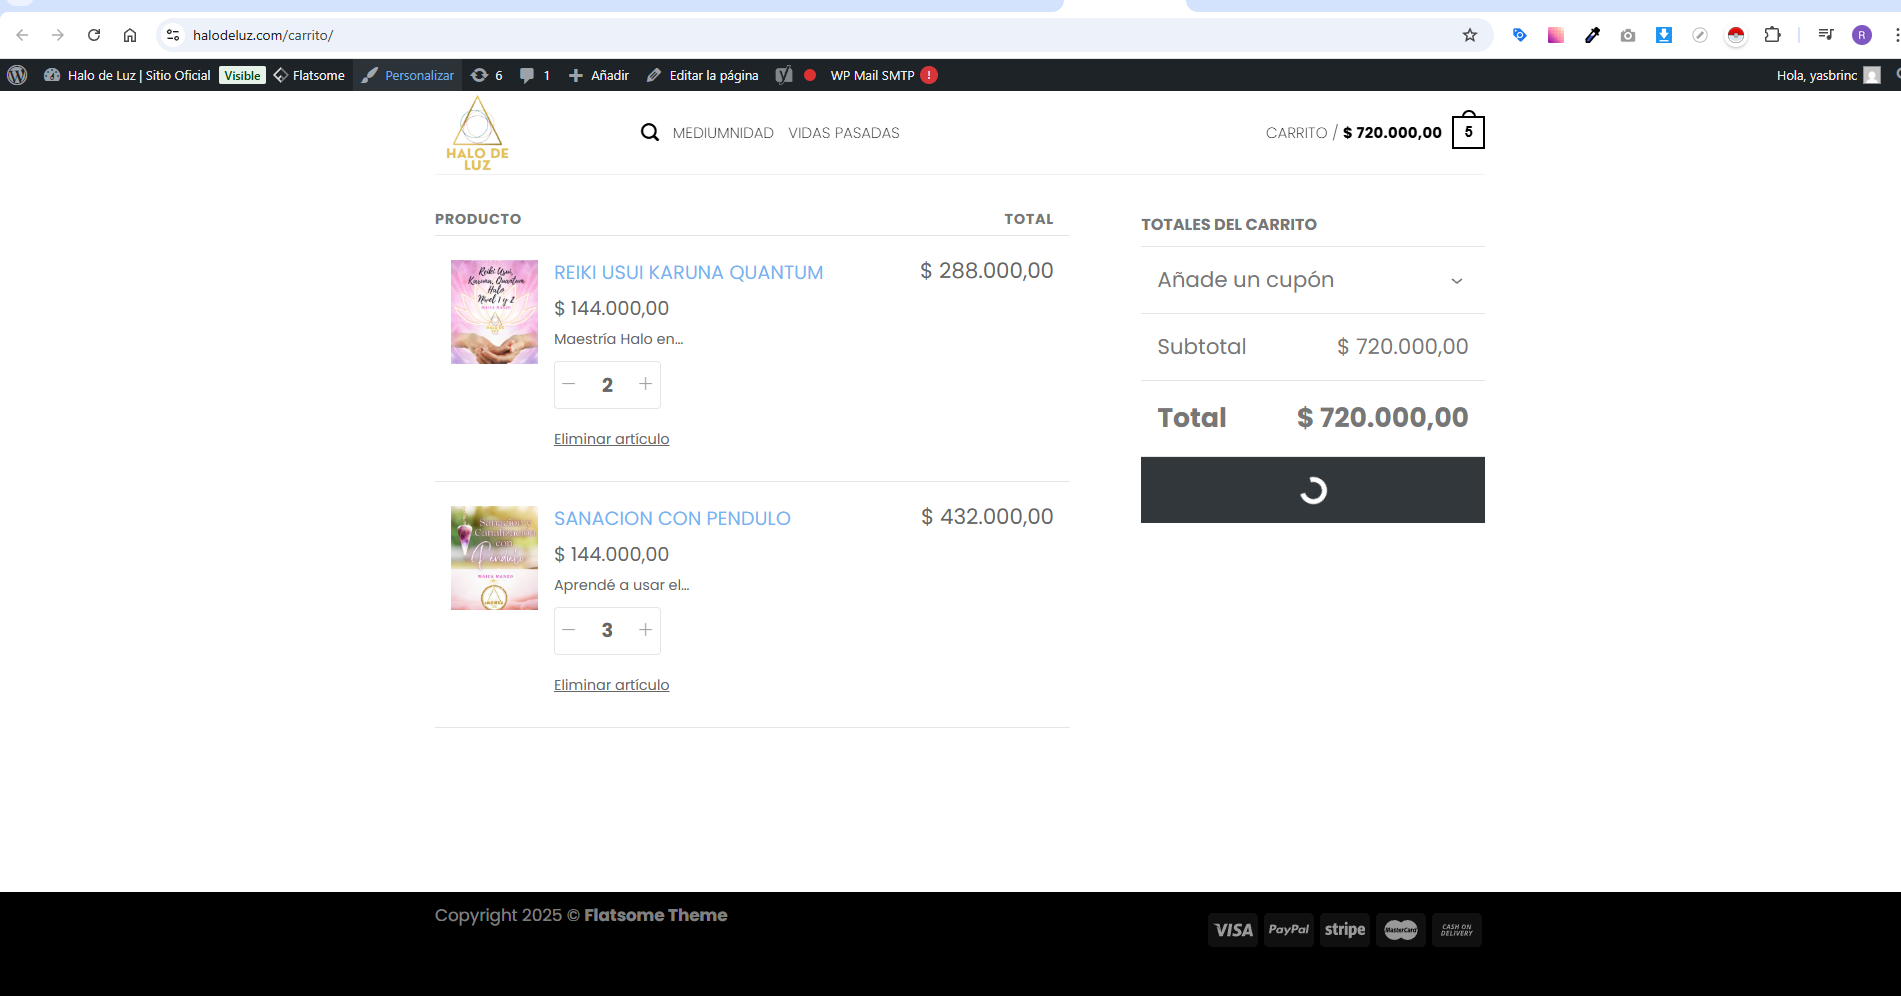Click the Visible status badge
Image resolution: width=1901 pixels, height=996 pixels.
242,75
